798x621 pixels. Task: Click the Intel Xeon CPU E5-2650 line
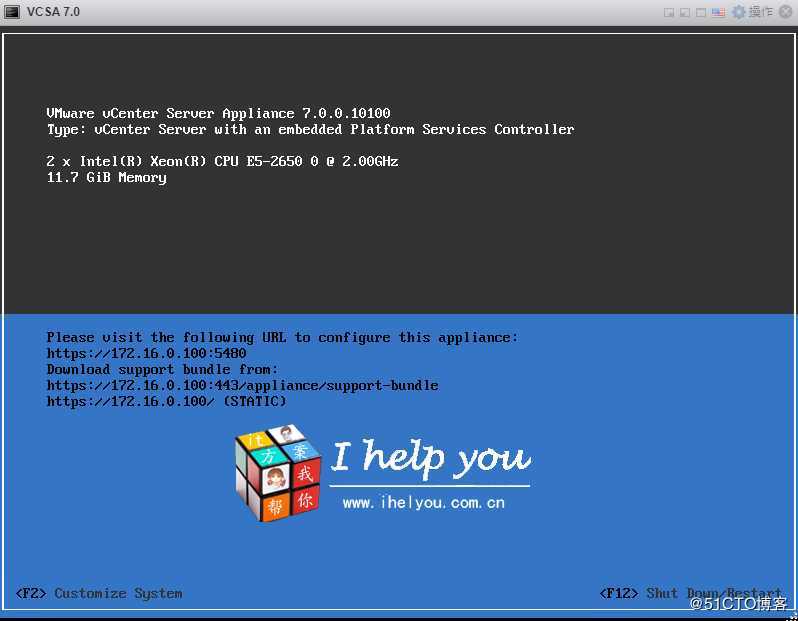pyautogui.click(x=222, y=161)
